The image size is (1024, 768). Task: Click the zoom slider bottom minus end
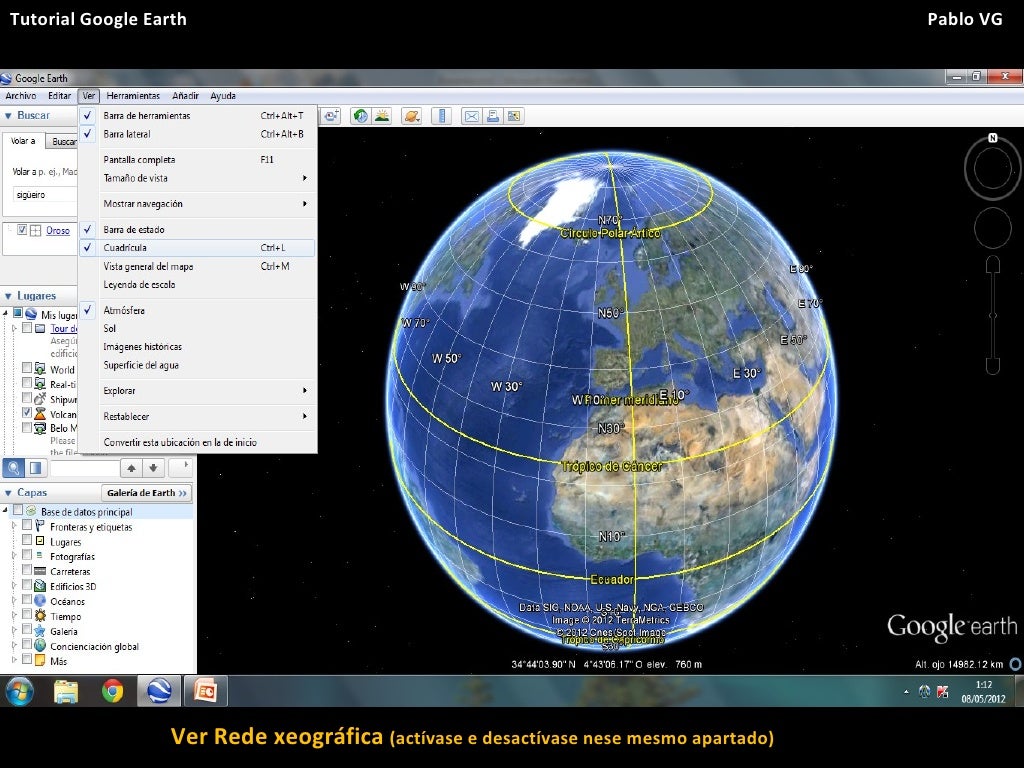[993, 366]
